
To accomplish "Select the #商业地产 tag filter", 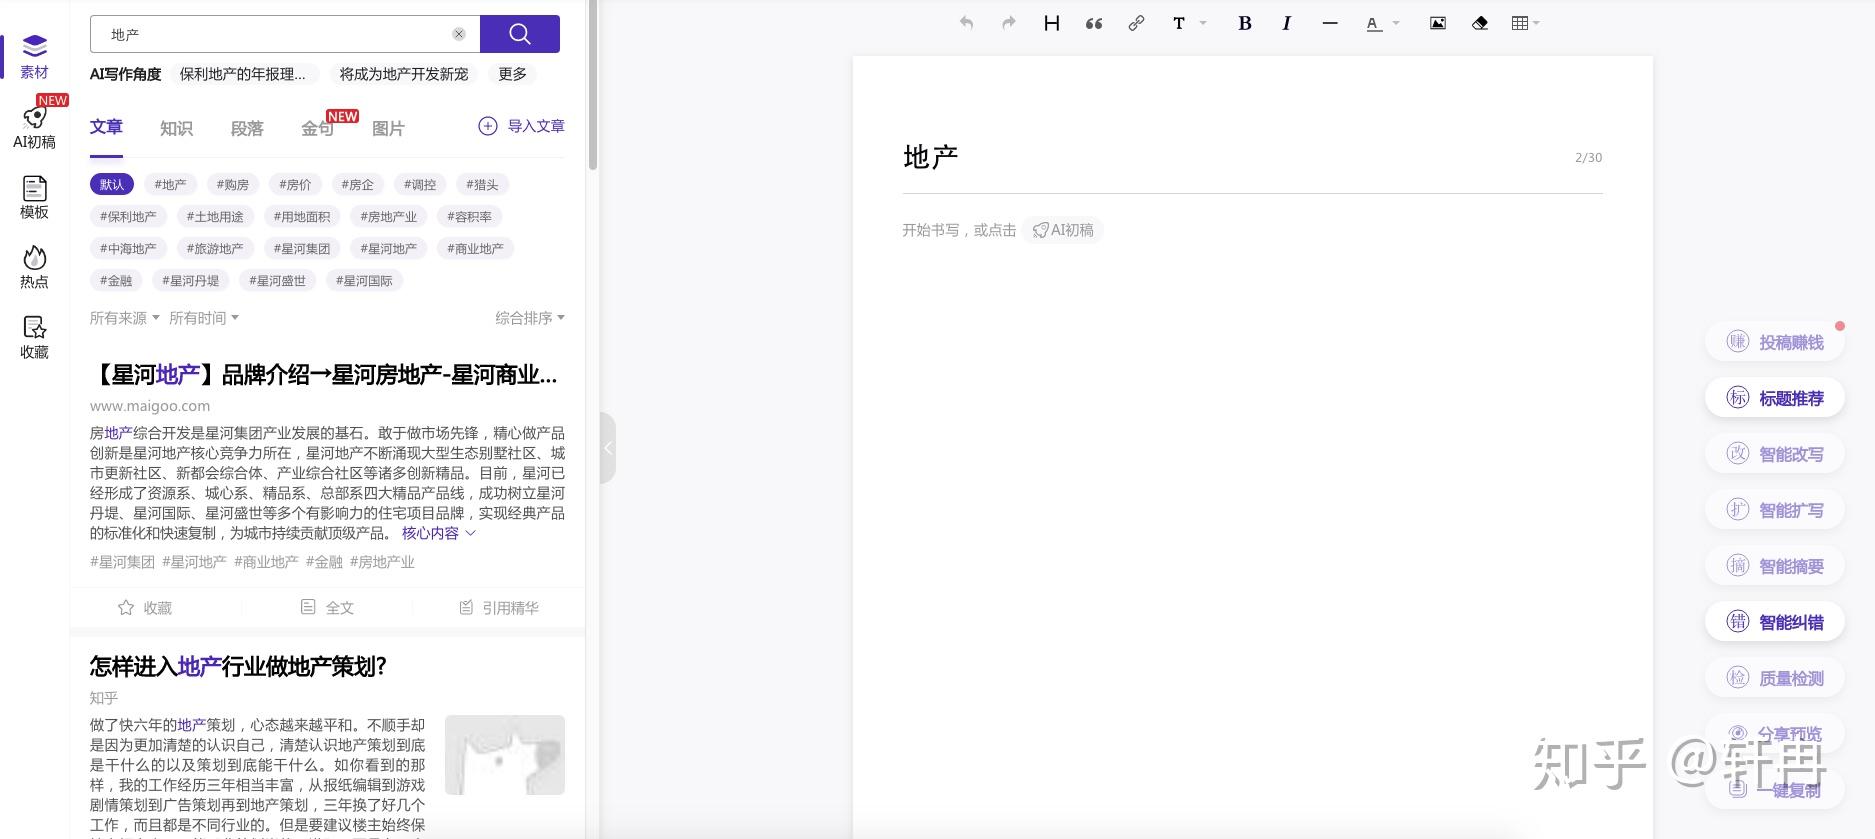I will point(476,248).
